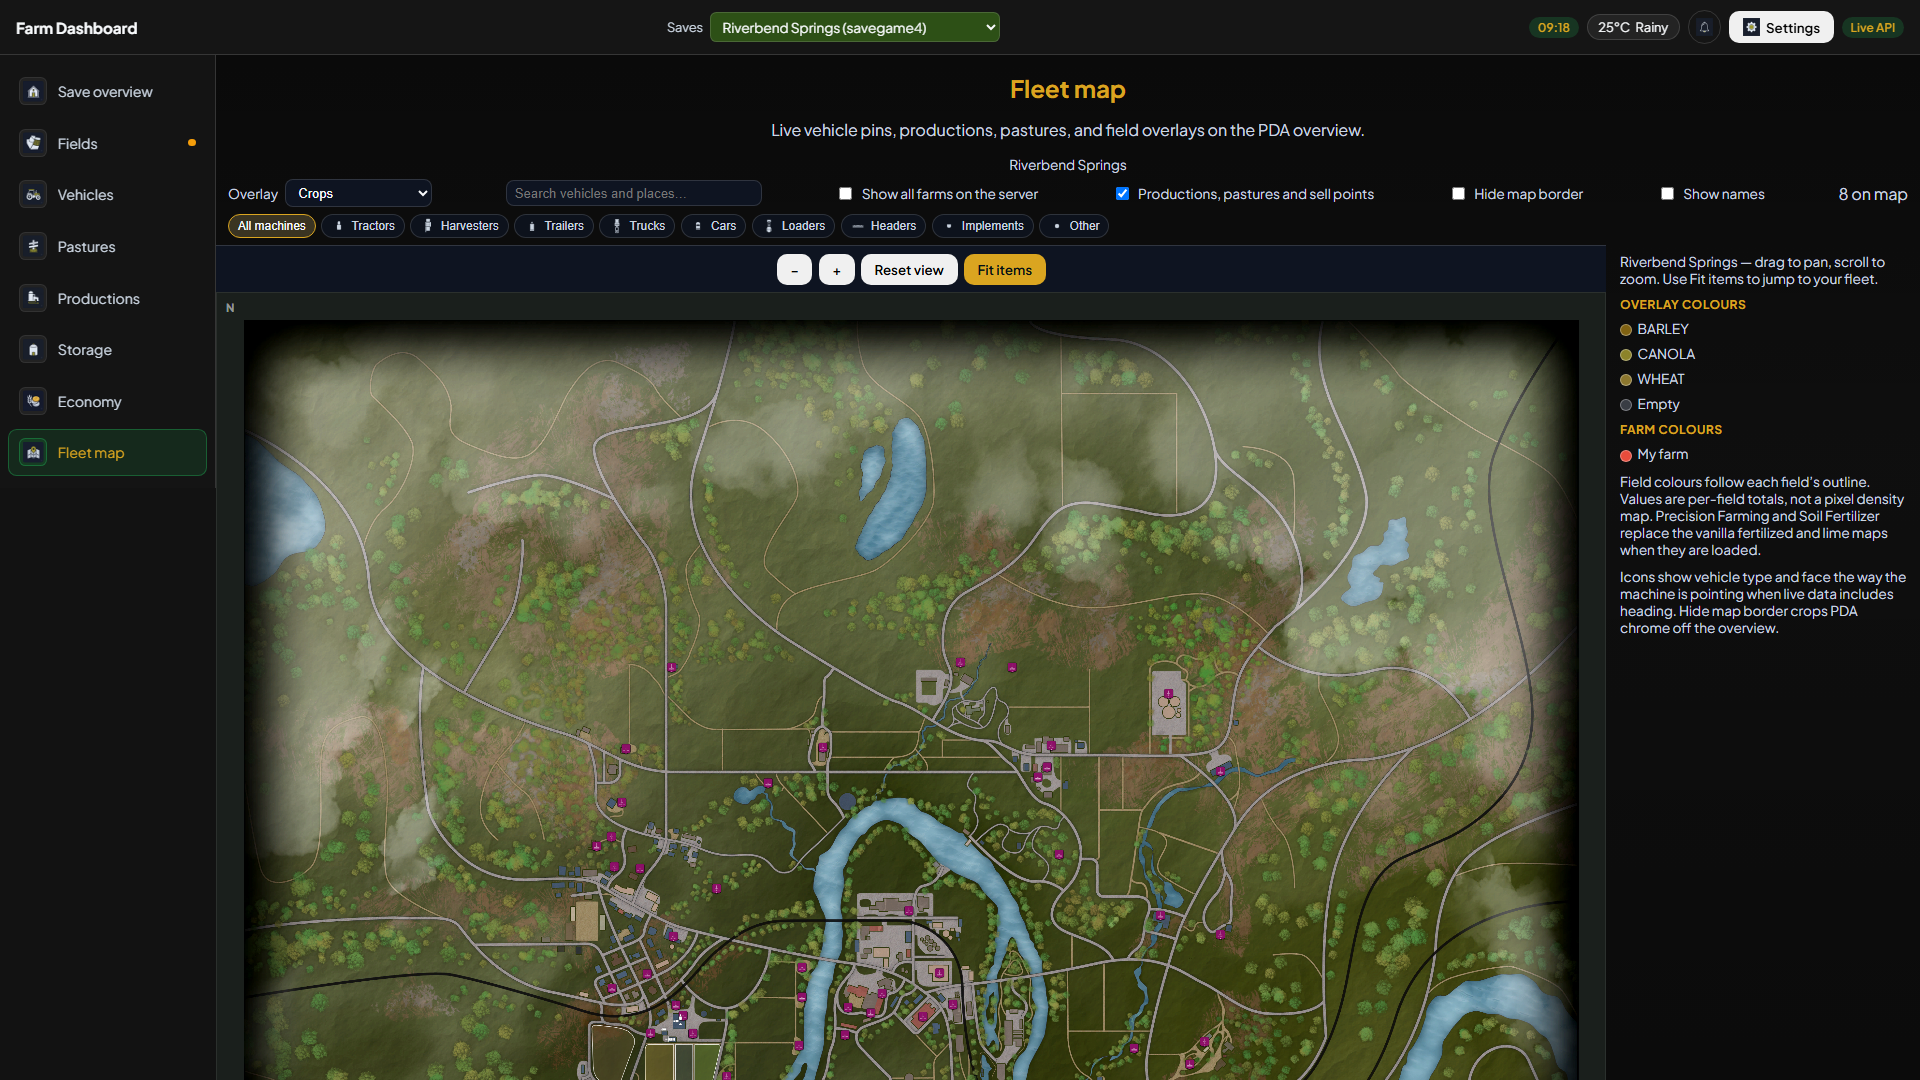Uncheck Productions, pastures and sell points
This screenshot has height=1080, width=1920.
pos(1122,194)
